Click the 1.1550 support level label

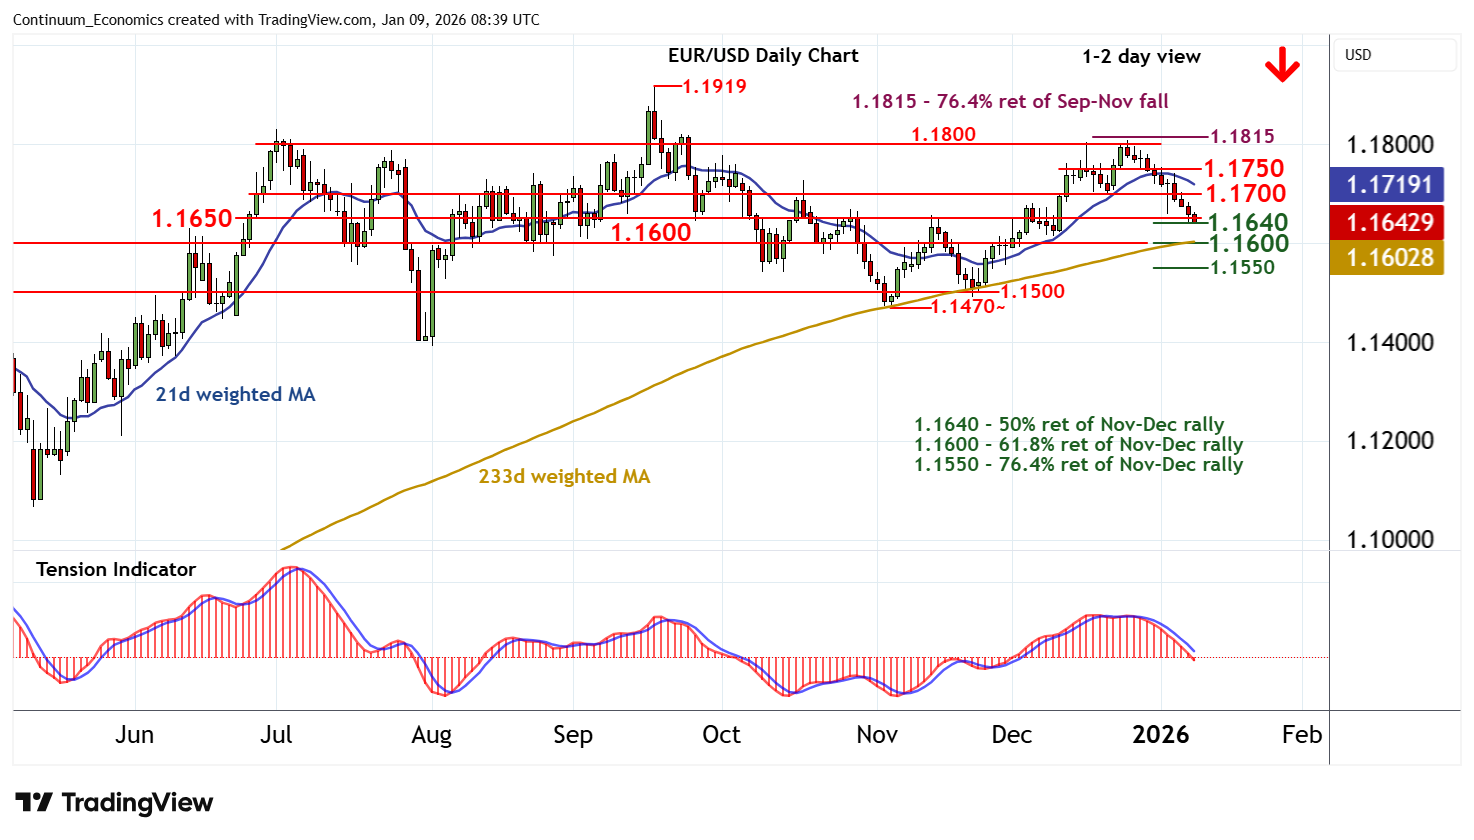pyautogui.click(x=1242, y=268)
